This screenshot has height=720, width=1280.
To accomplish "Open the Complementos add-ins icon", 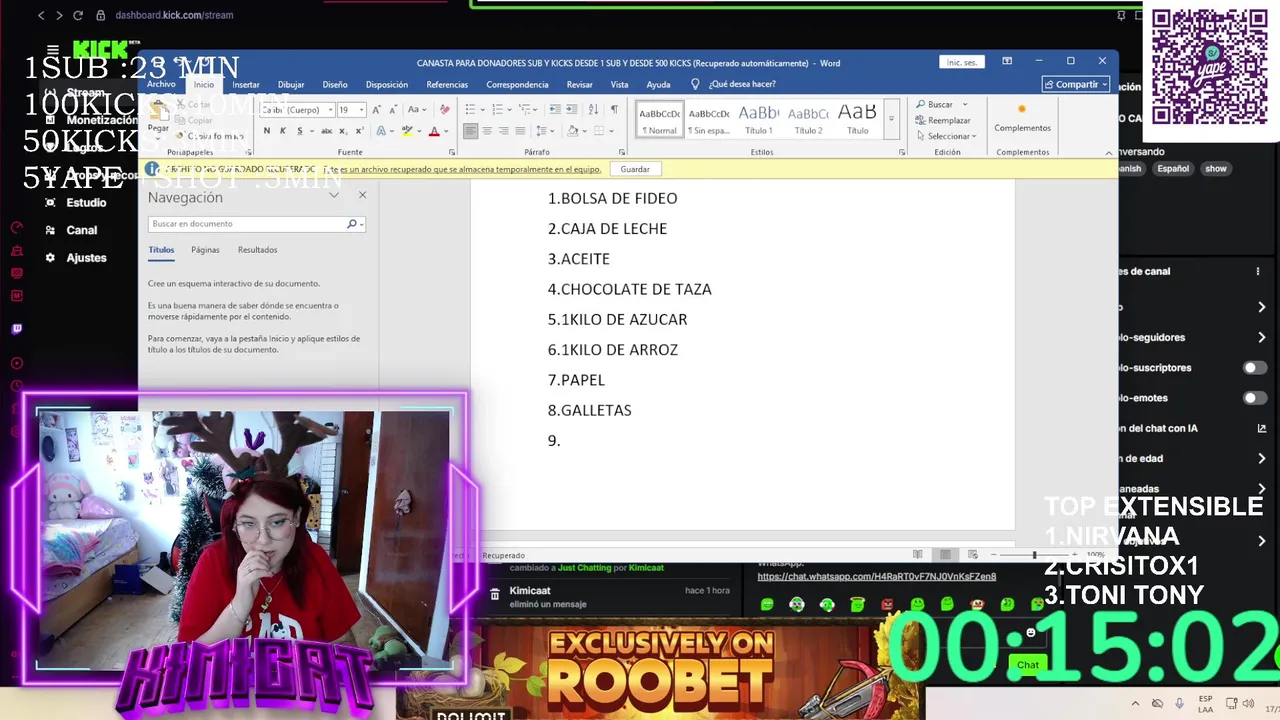I will point(1022,110).
